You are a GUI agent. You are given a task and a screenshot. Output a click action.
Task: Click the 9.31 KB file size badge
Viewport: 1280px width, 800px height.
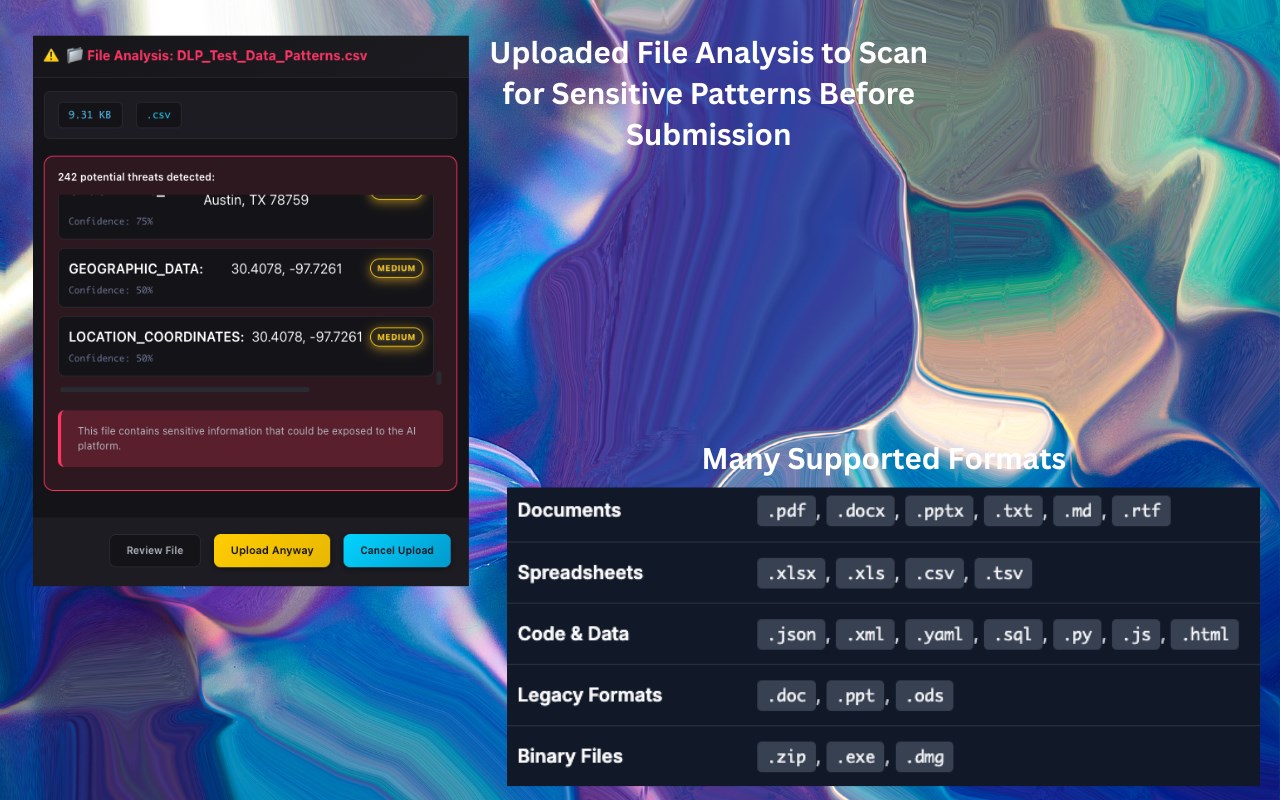coord(90,115)
